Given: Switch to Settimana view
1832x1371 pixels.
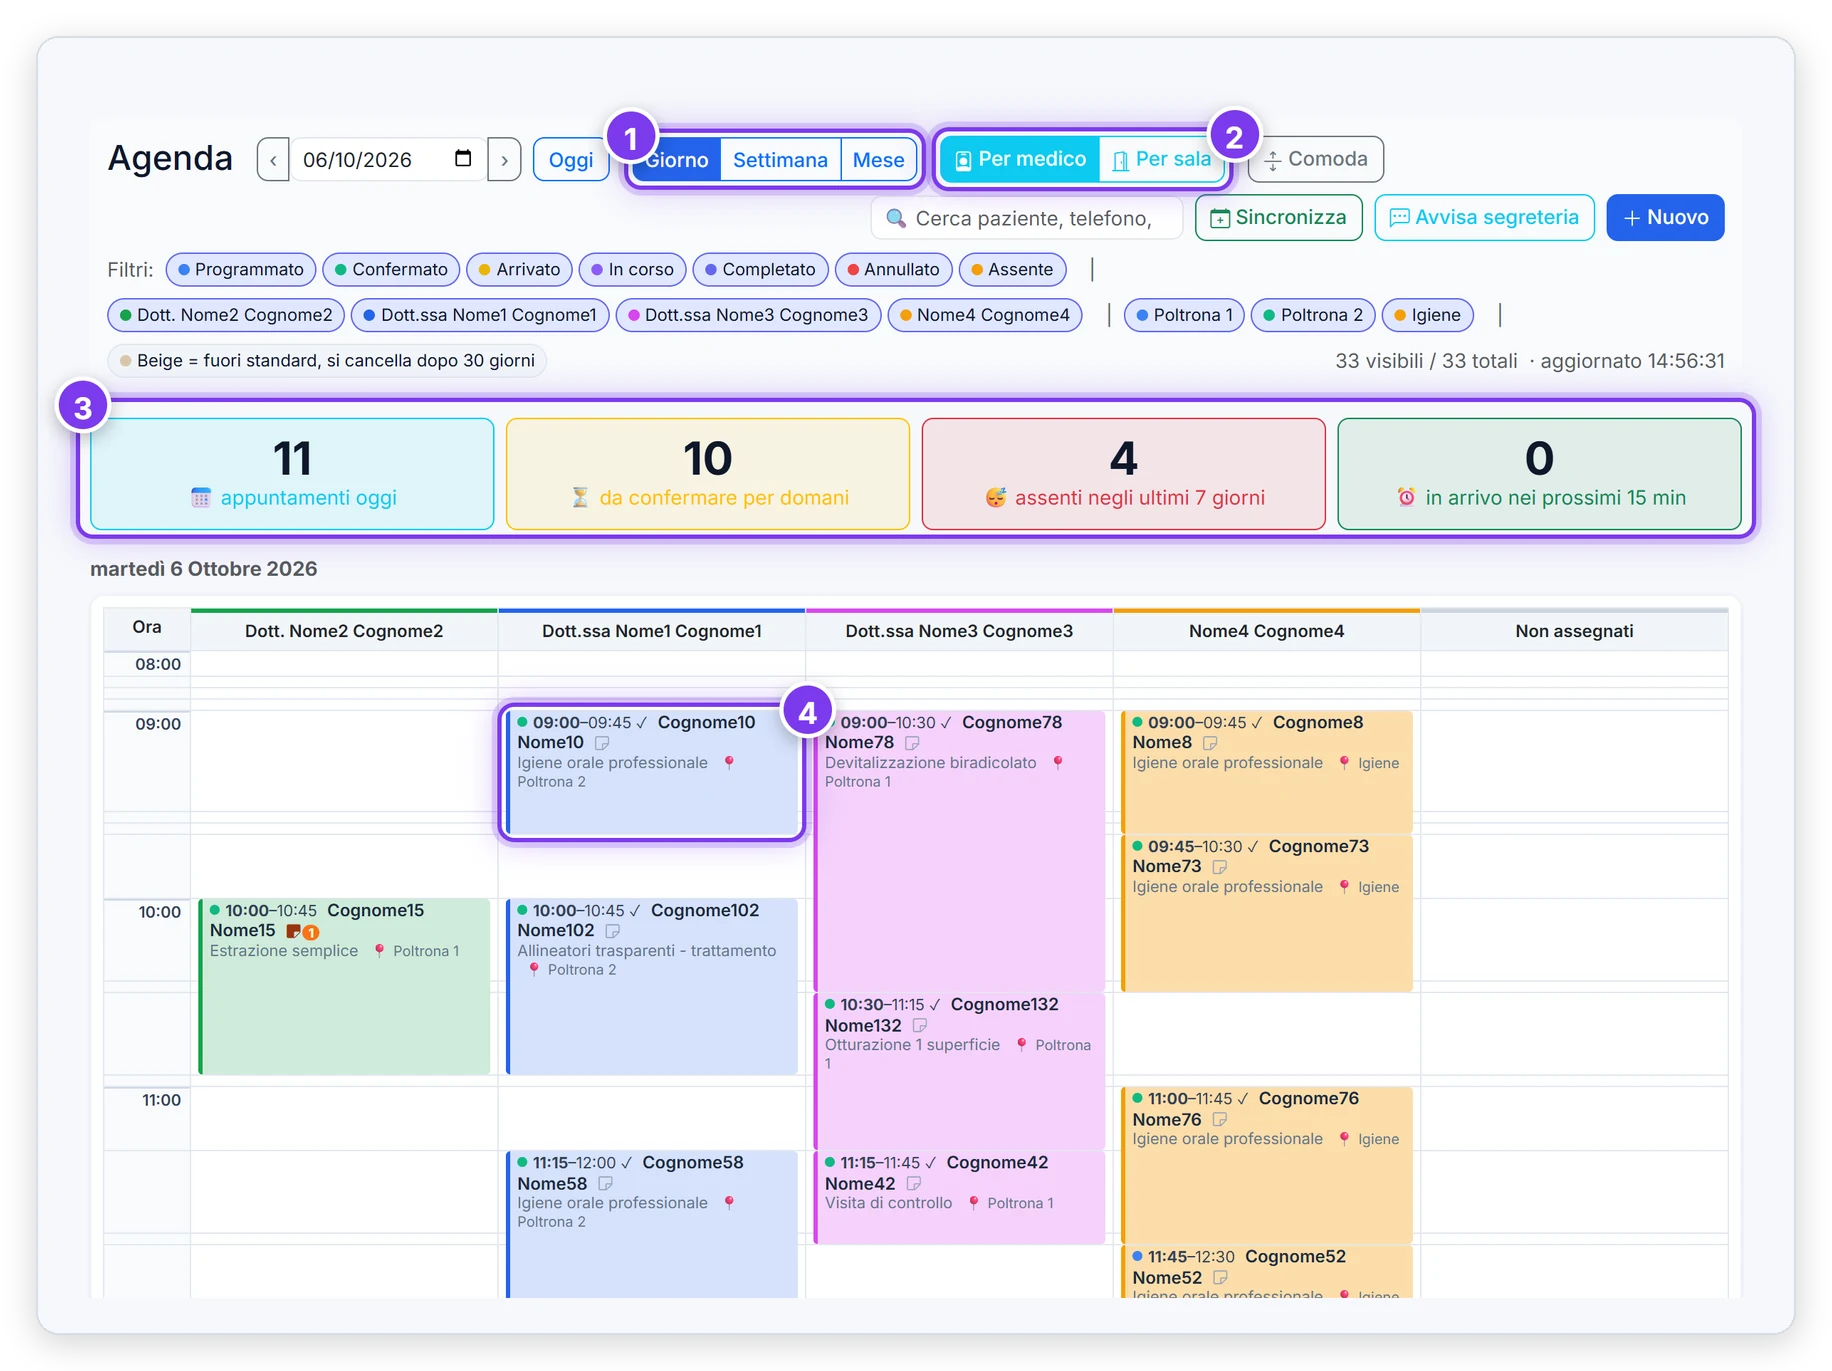Looking at the screenshot, I should click(780, 160).
